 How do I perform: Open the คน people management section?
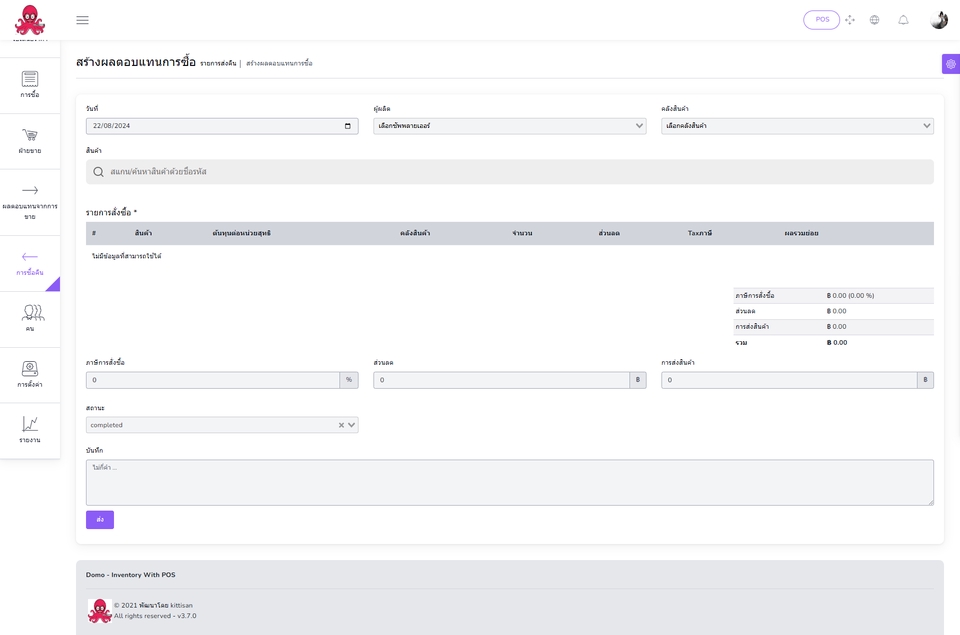coord(30,316)
